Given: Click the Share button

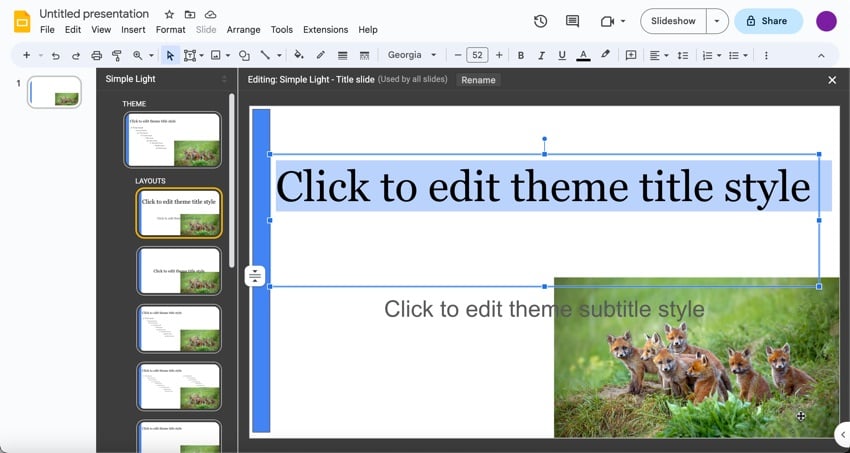Looking at the screenshot, I should tap(768, 21).
